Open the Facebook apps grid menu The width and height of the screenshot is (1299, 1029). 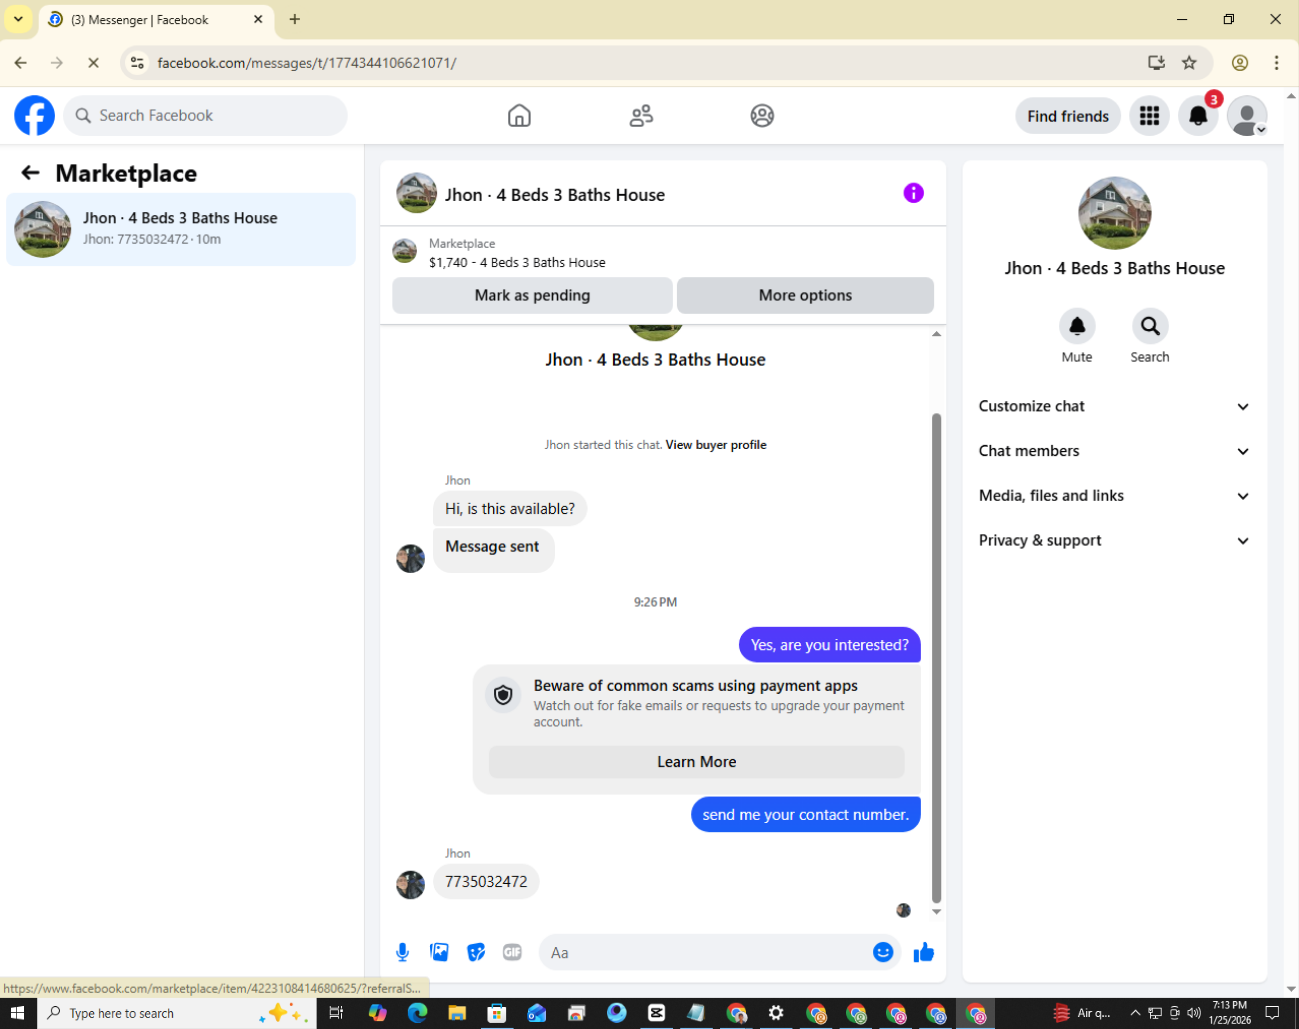click(1150, 116)
